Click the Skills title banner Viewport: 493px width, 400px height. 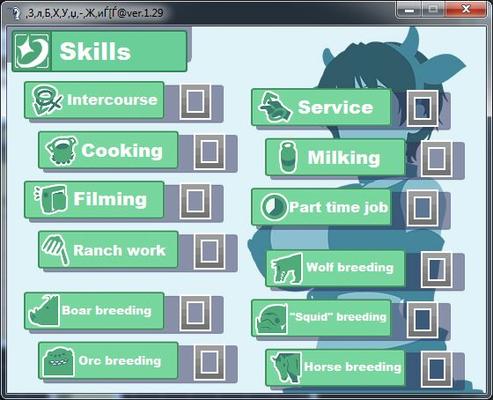(99, 51)
